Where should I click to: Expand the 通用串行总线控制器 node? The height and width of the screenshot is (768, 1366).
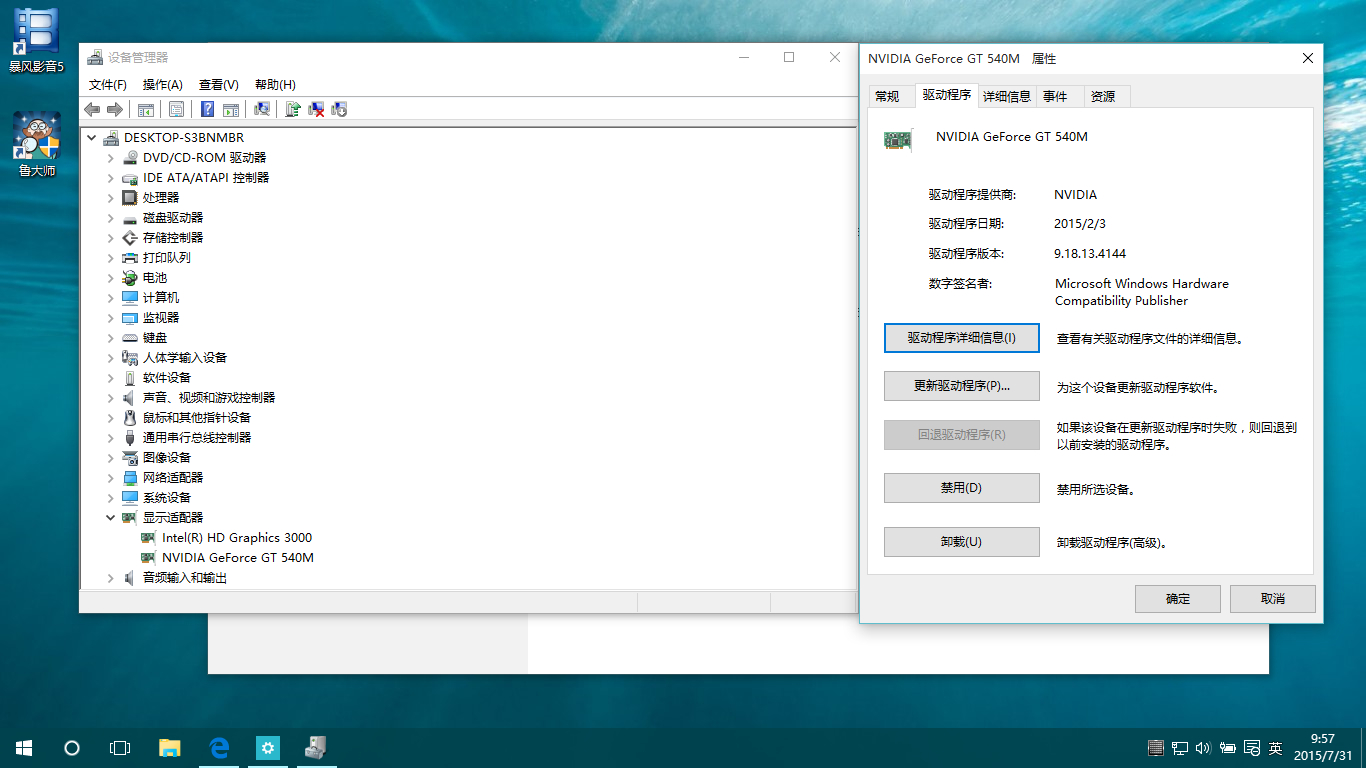[111, 437]
